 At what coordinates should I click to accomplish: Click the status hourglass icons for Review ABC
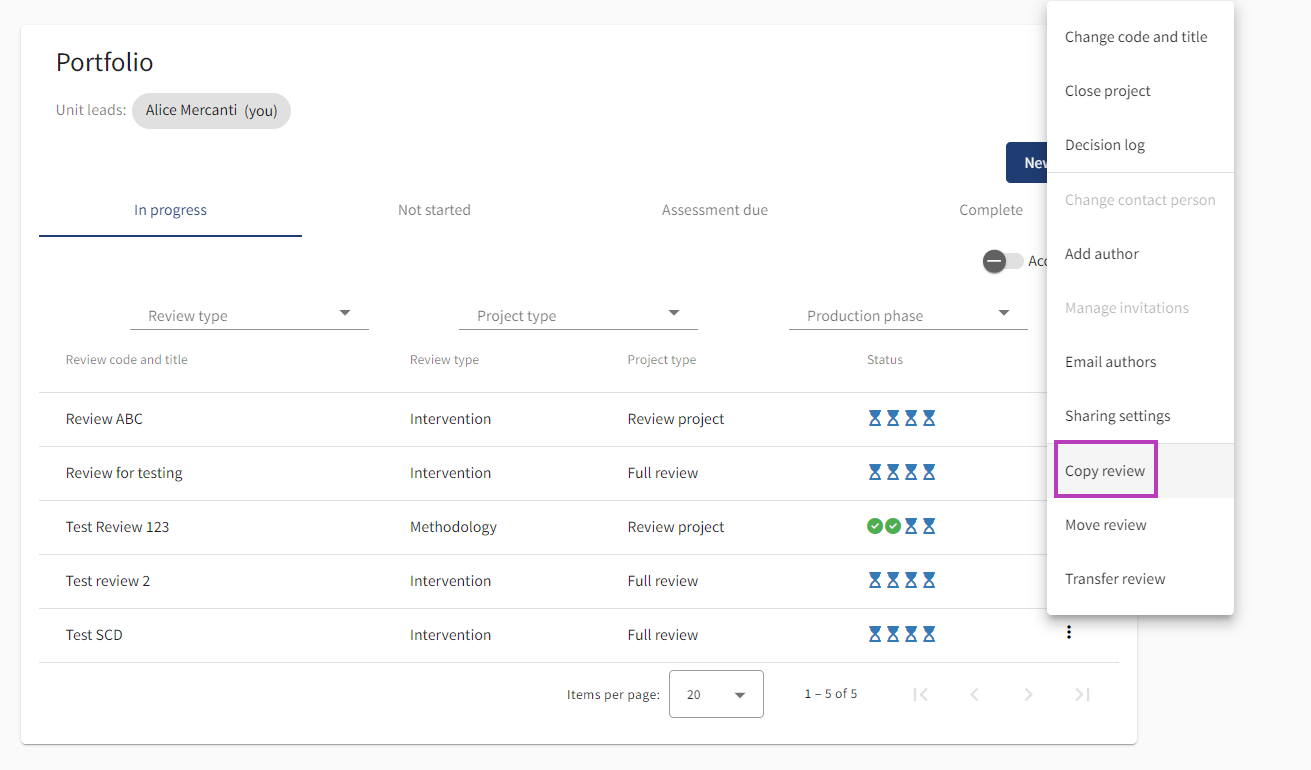pos(901,419)
